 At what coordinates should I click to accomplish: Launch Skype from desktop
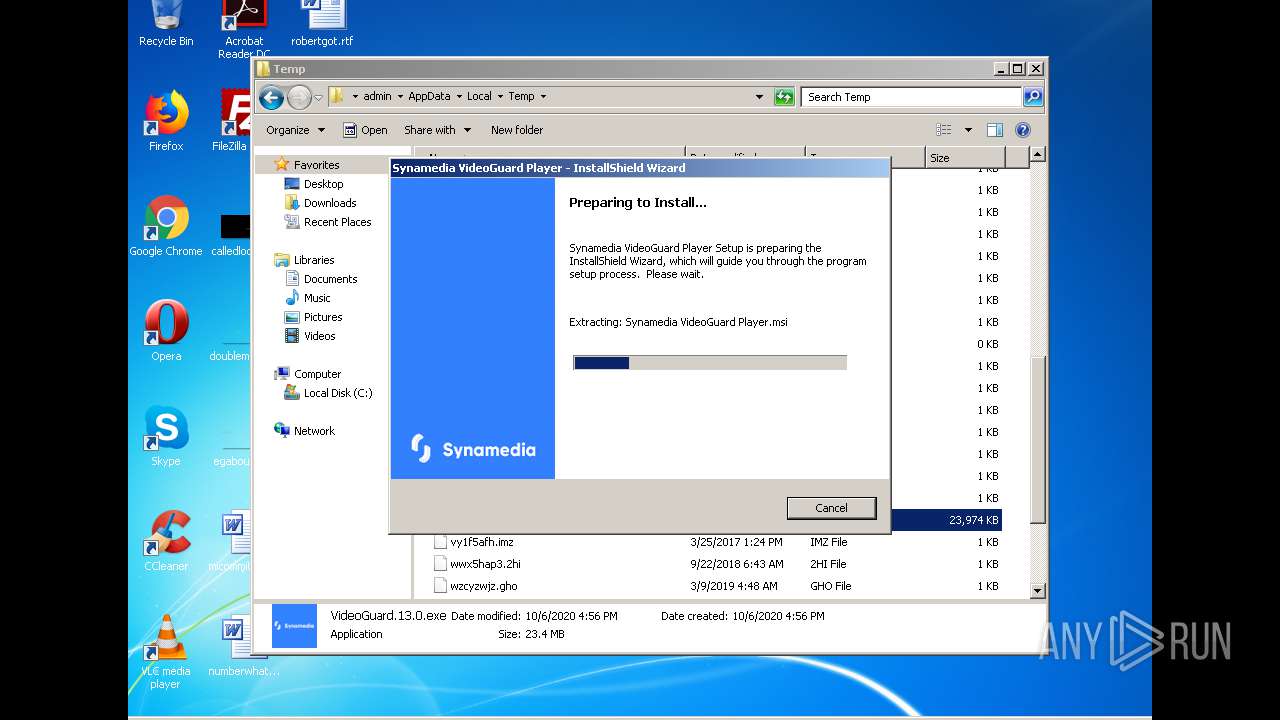(x=166, y=436)
